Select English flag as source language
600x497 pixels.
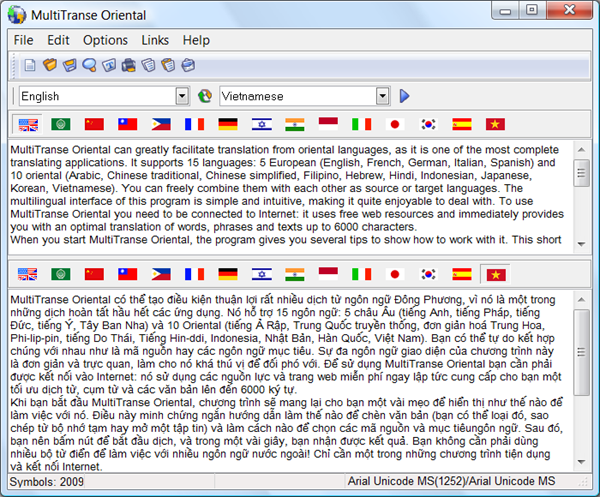[28, 124]
